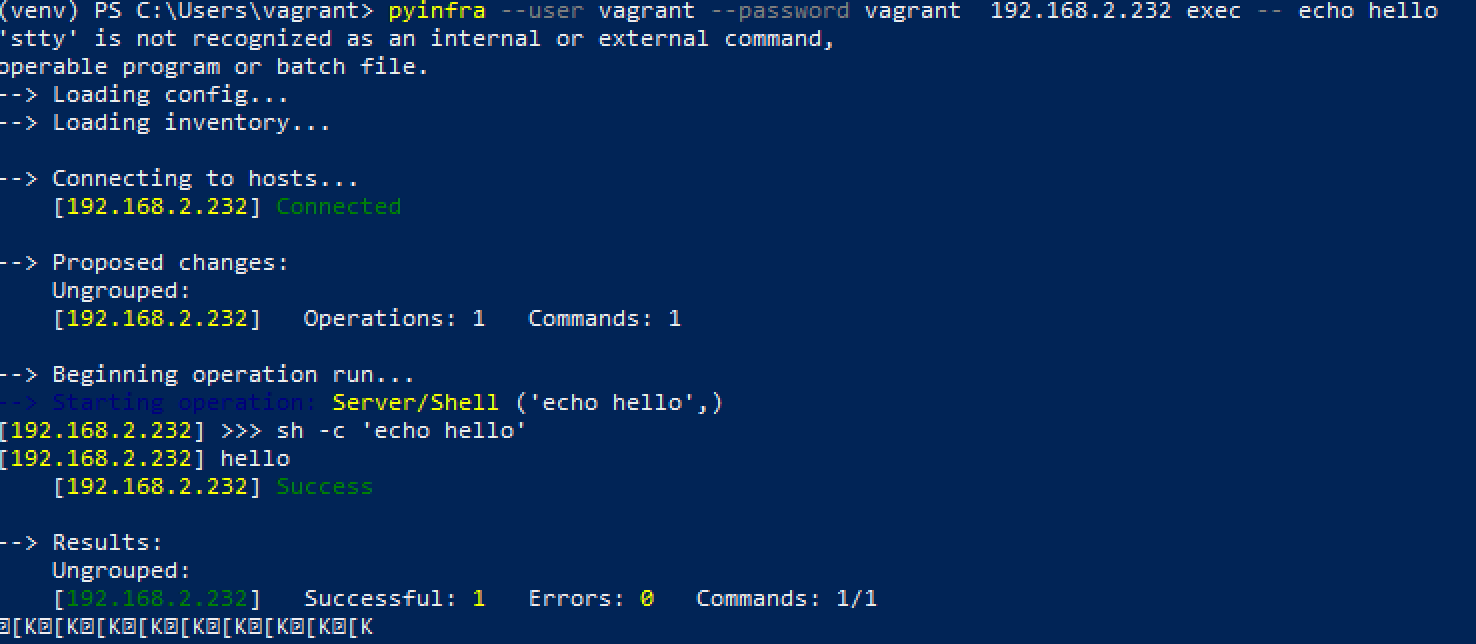Click Operations: 1 count text
Screen dimensions: 1476x644
(395, 319)
